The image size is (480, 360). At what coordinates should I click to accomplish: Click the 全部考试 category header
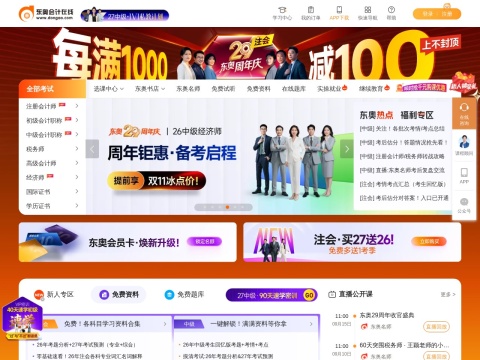tap(52, 89)
